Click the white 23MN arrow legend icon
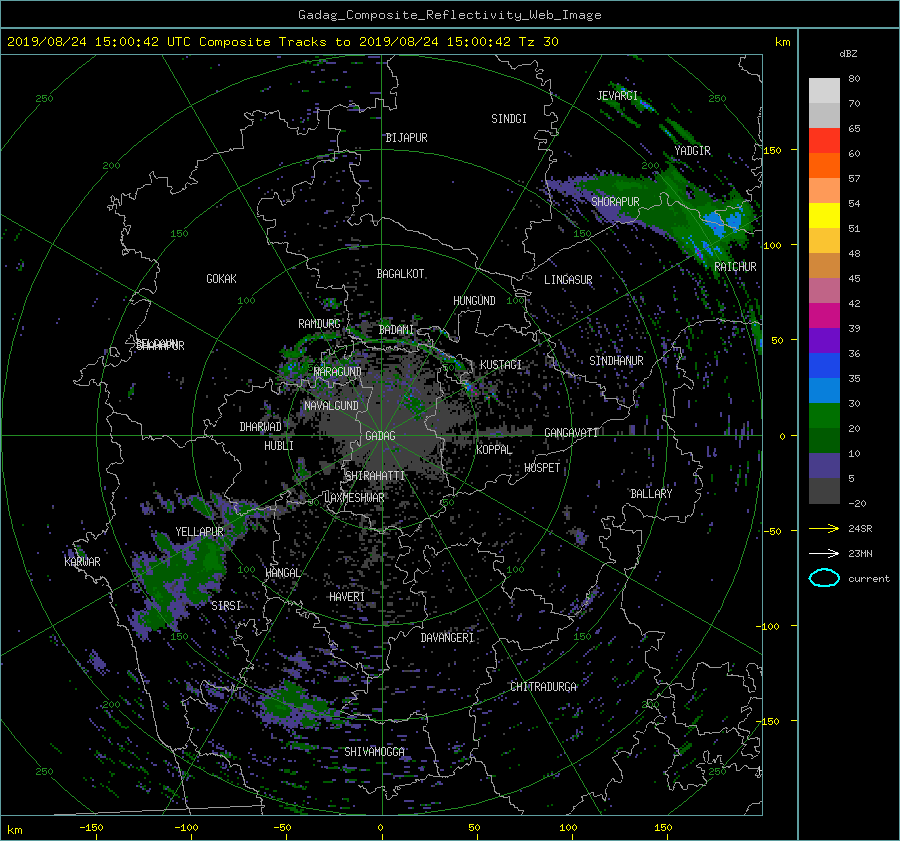The image size is (900, 841). point(824,553)
